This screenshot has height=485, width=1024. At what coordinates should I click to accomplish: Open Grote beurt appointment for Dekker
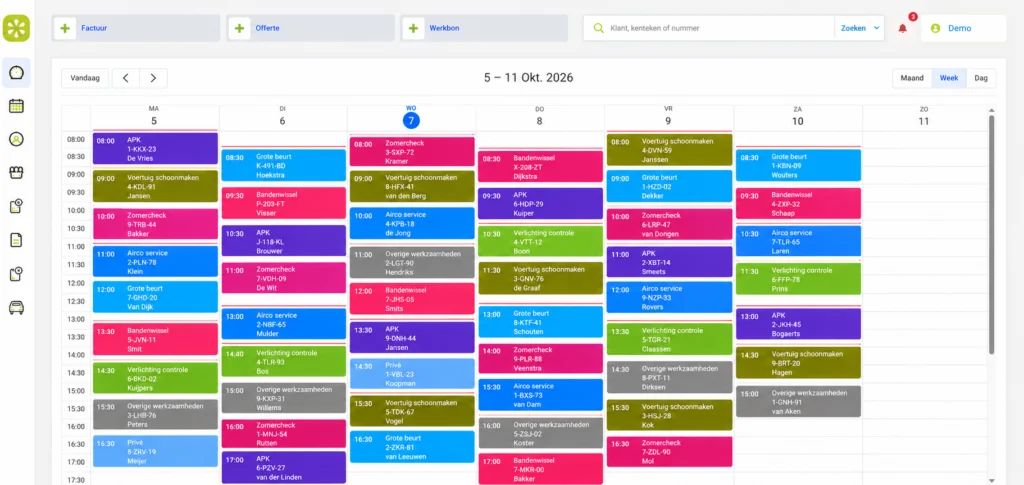(x=669, y=187)
